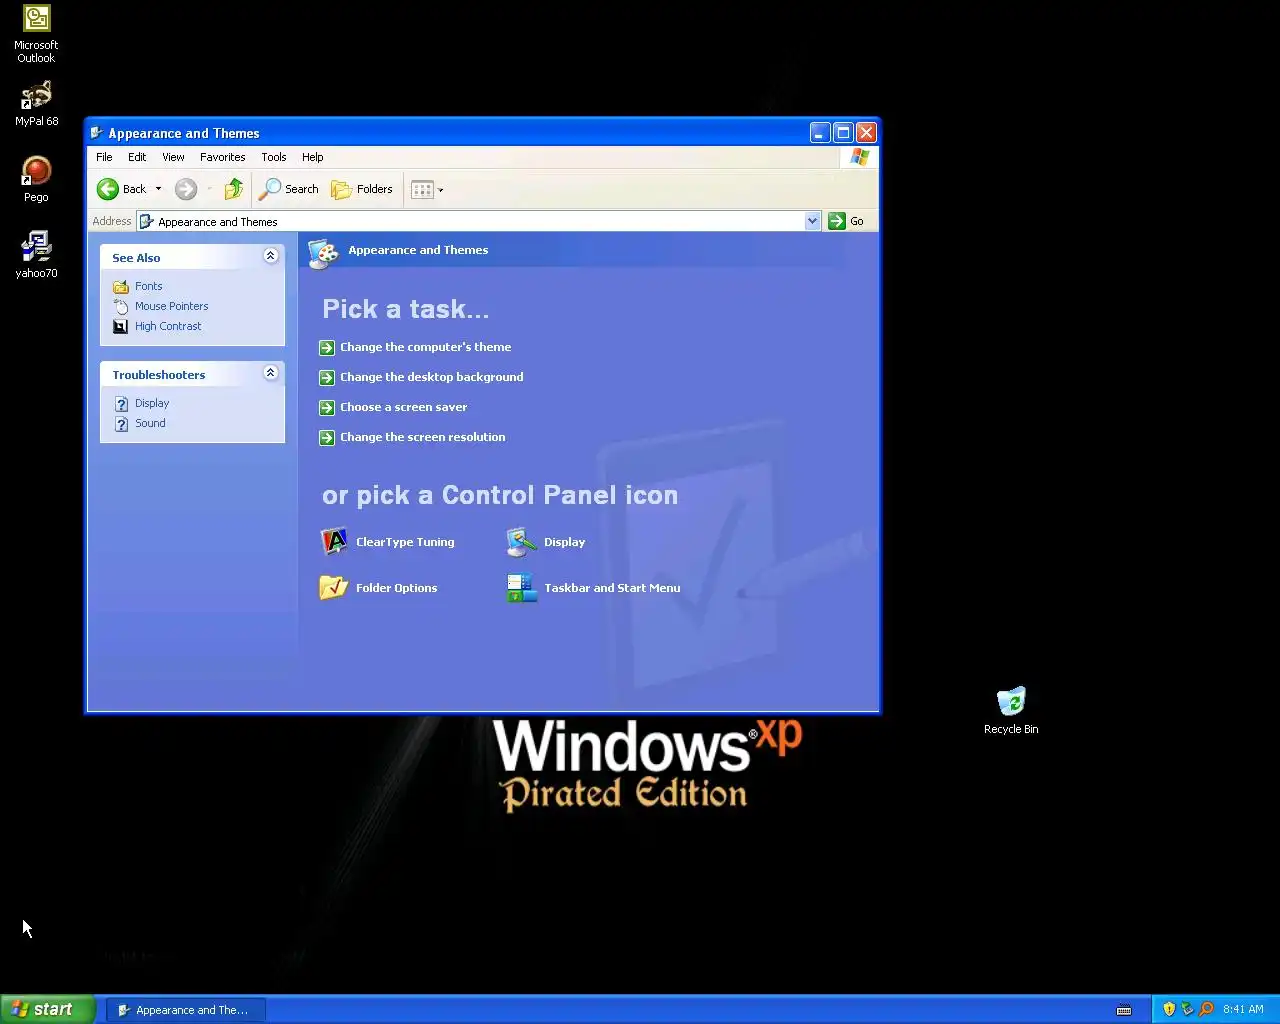This screenshot has width=1280, height=1024.
Task: Collapse the Troubleshooters panel
Action: coord(270,373)
